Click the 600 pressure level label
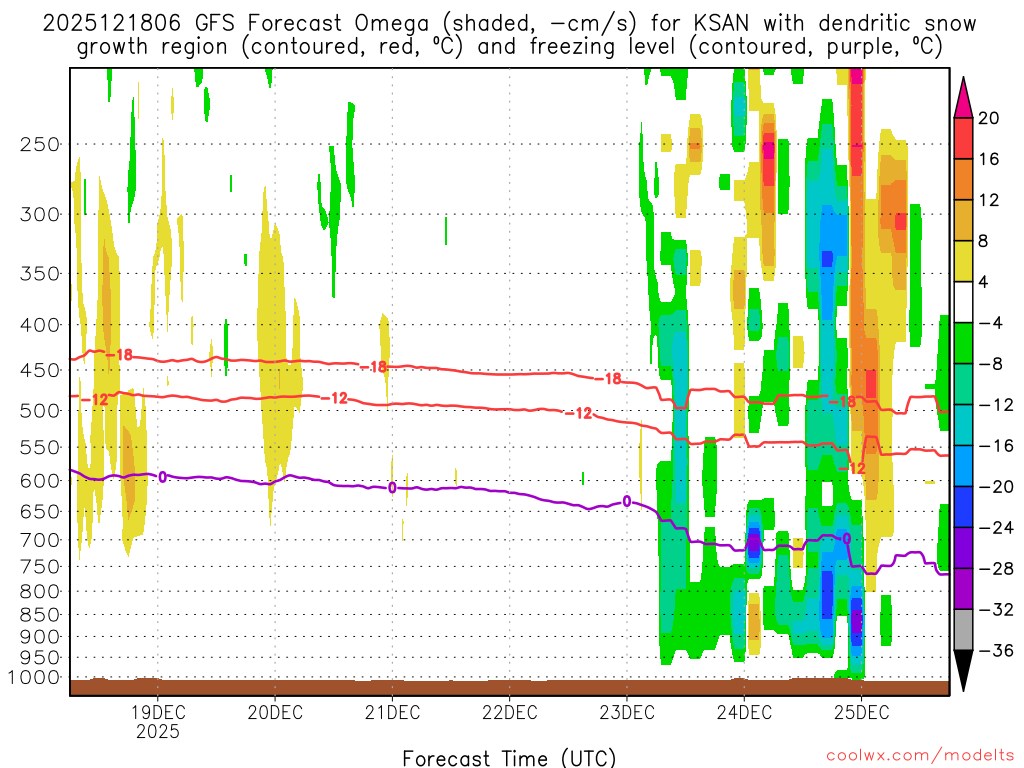The height and width of the screenshot is (768, 1024). click(x=40, y=481)
